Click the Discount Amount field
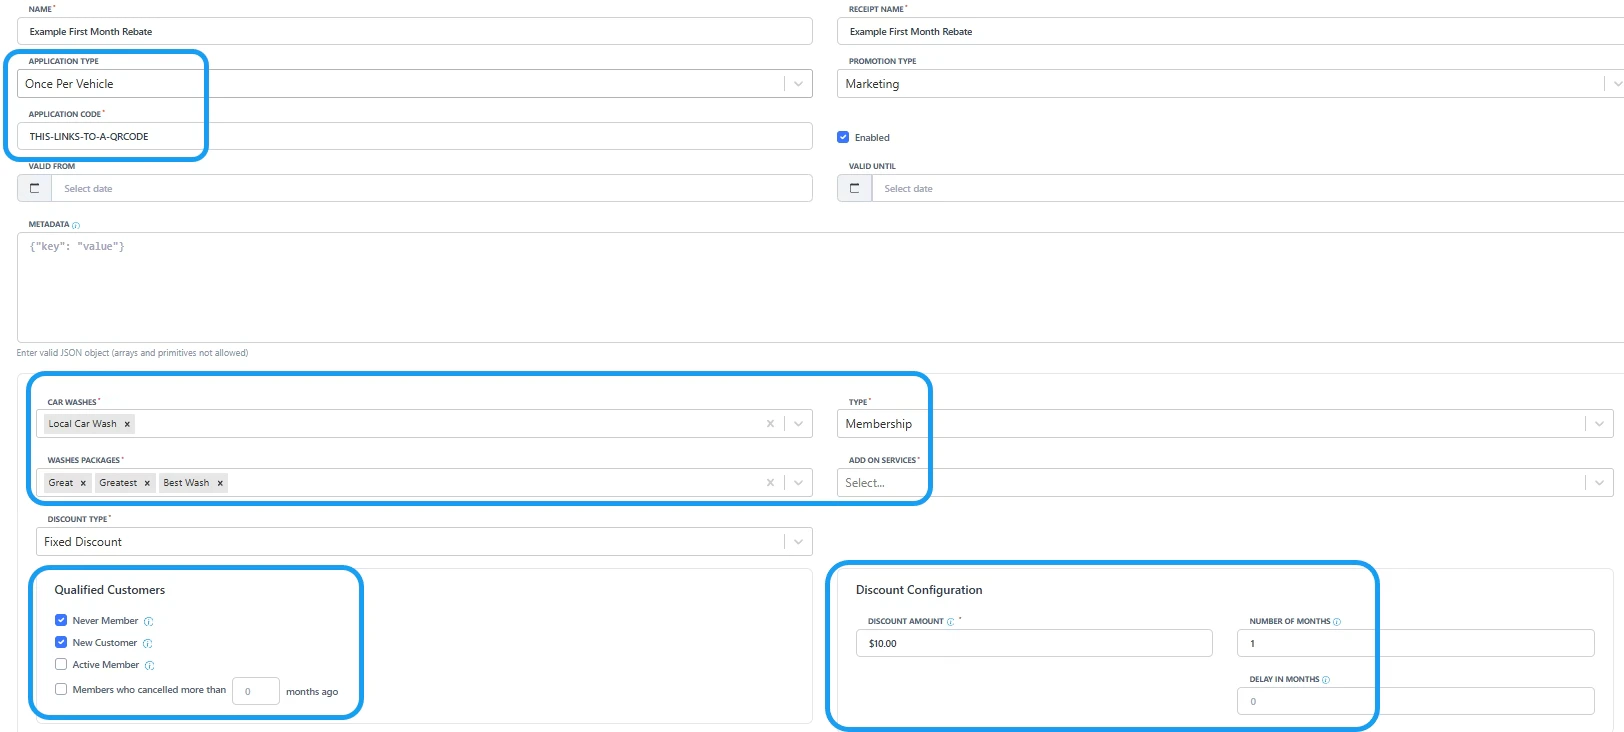 1034,643
